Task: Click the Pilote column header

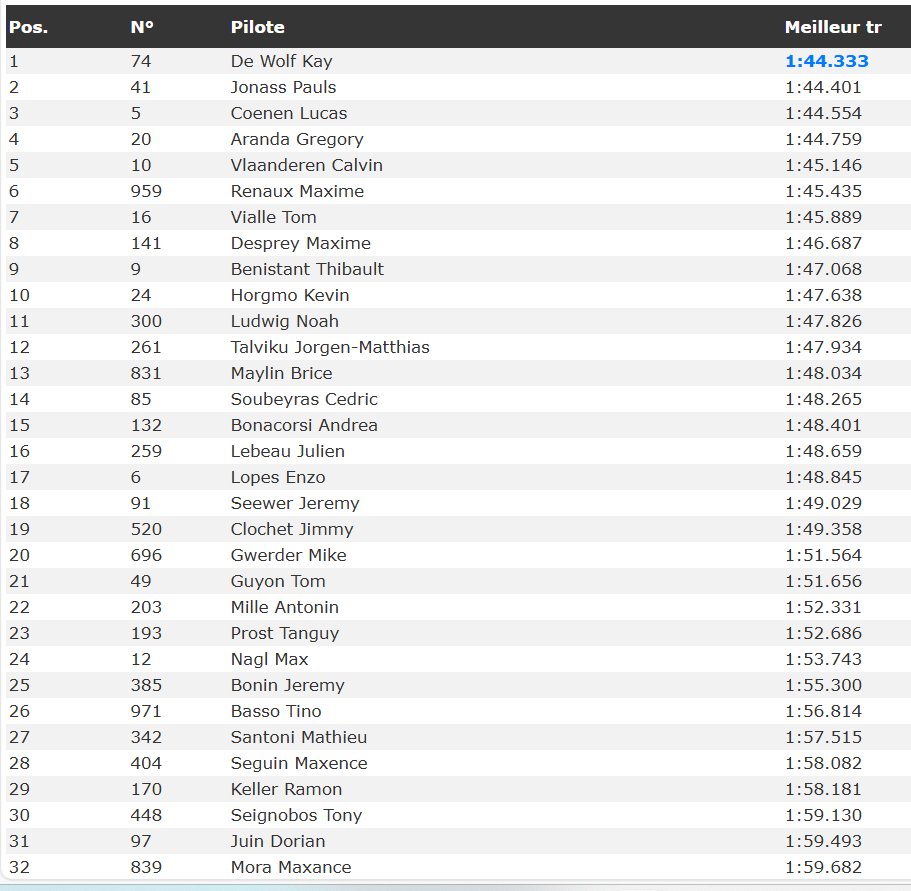Action: pyautogui.click(x=257, y=27)
